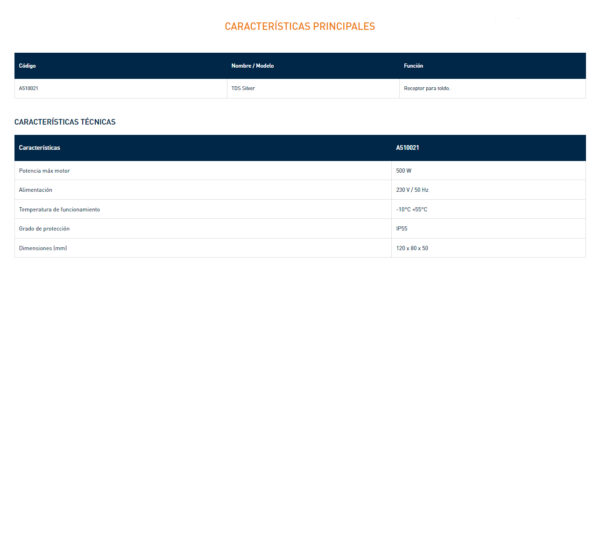The width and height of the screenshot is (600, 560).
Task: Select the Temperatura de funcionamiento label
Action: tap(59, 209)
